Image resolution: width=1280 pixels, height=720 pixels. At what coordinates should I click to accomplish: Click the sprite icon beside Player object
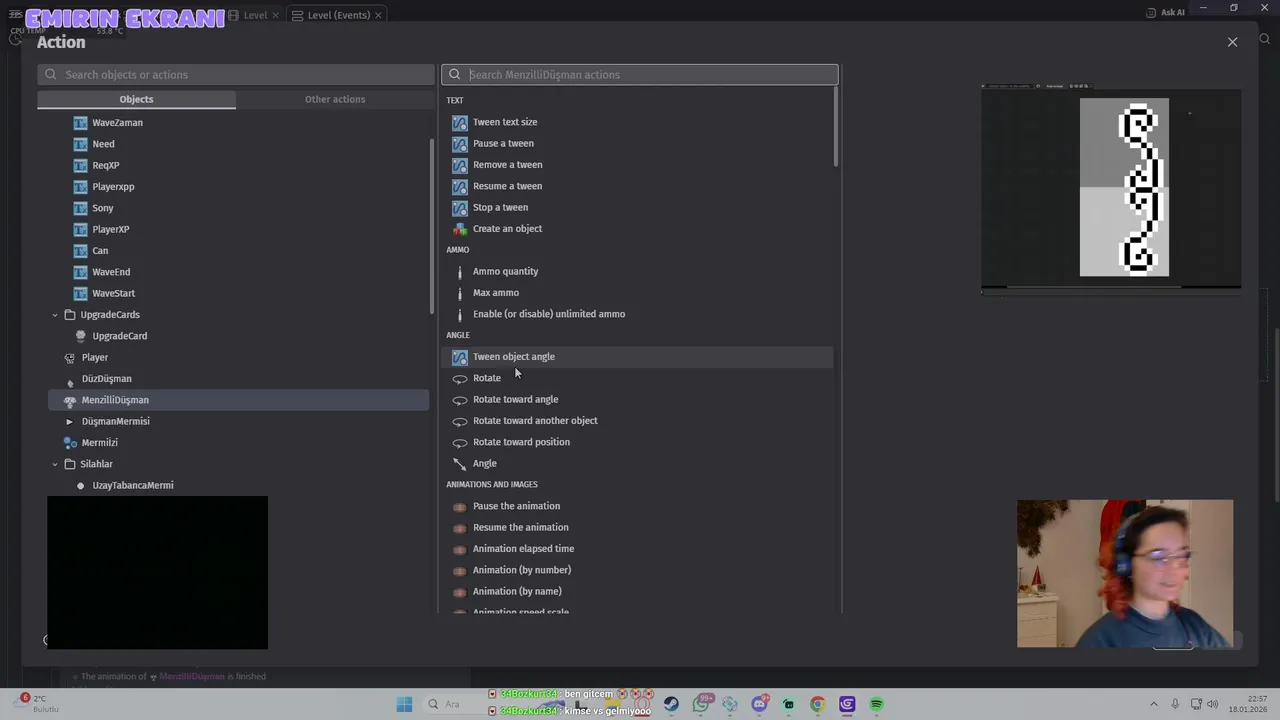pos(69,357)
